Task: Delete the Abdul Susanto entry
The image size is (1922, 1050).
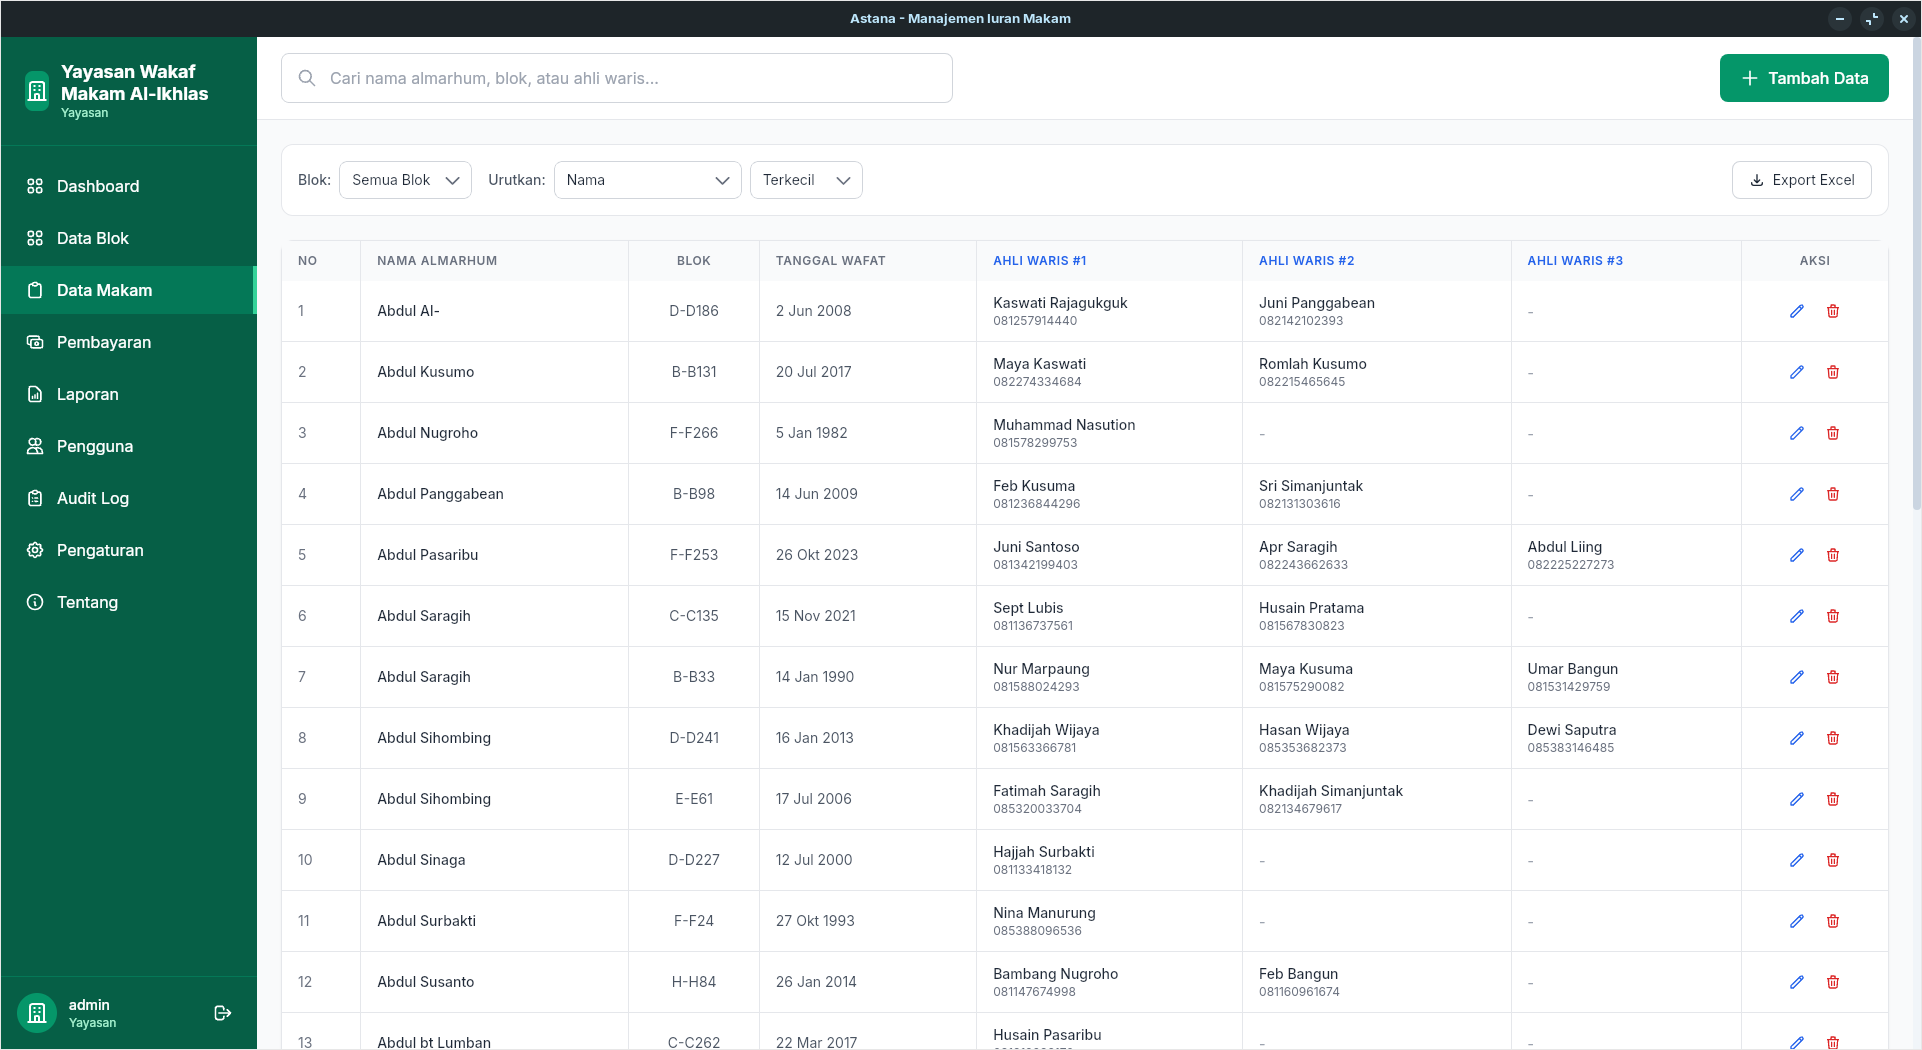Action: [1832, 982]
